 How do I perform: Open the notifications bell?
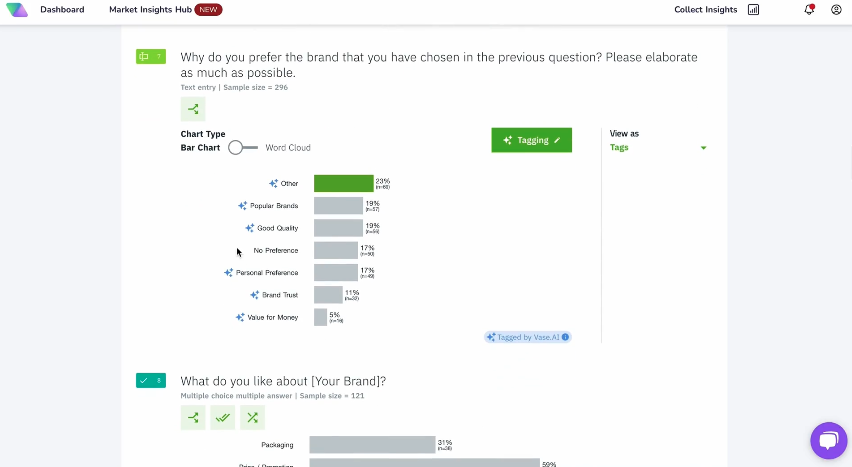(809, 10)
